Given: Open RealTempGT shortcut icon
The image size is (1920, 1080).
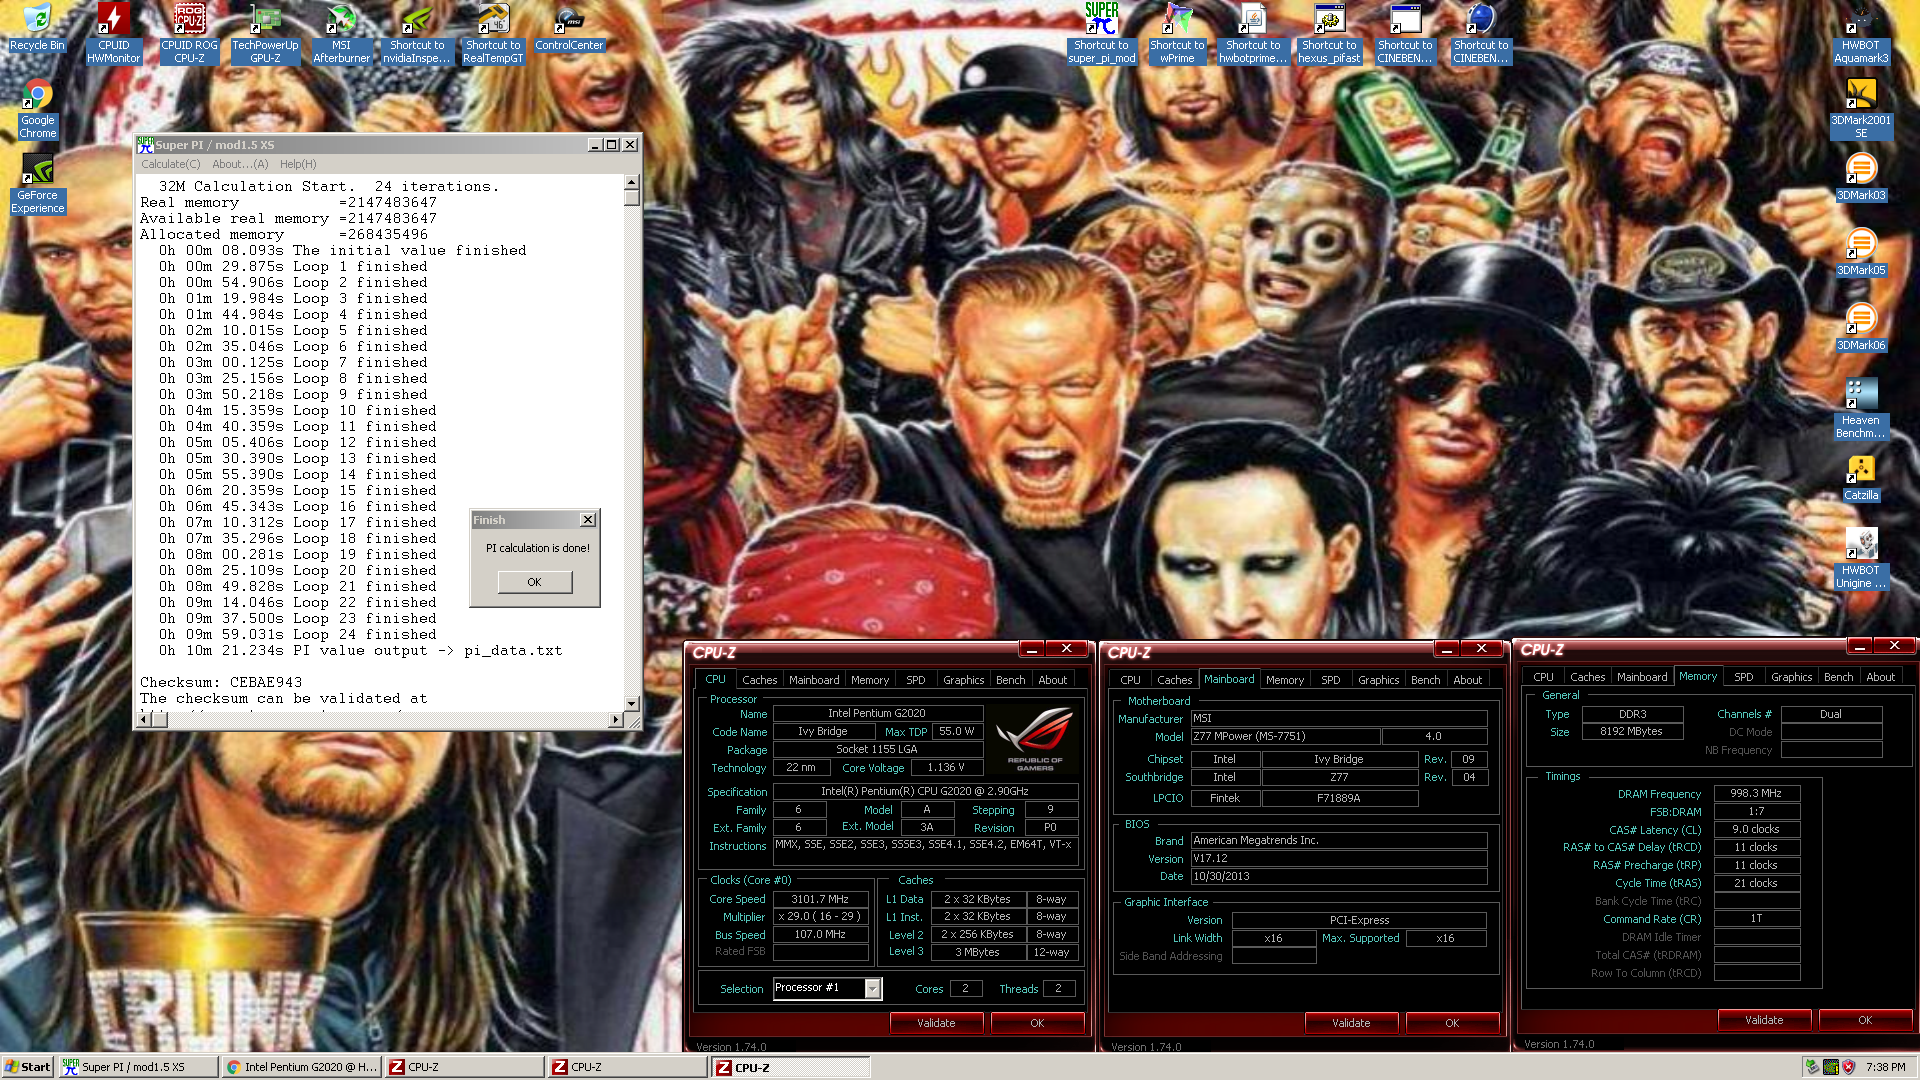Looking at the screenshot, I should (493, 33).
